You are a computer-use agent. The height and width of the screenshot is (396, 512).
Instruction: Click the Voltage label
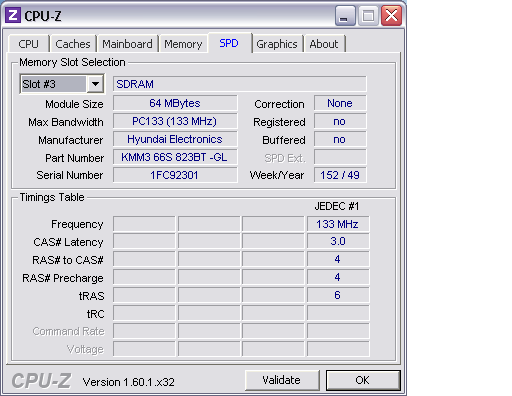(85, 349)
